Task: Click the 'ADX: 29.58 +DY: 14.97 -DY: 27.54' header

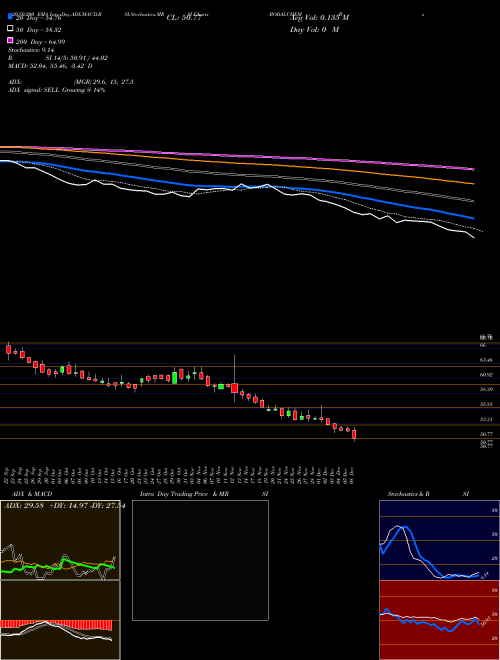Action: [64, 505]
